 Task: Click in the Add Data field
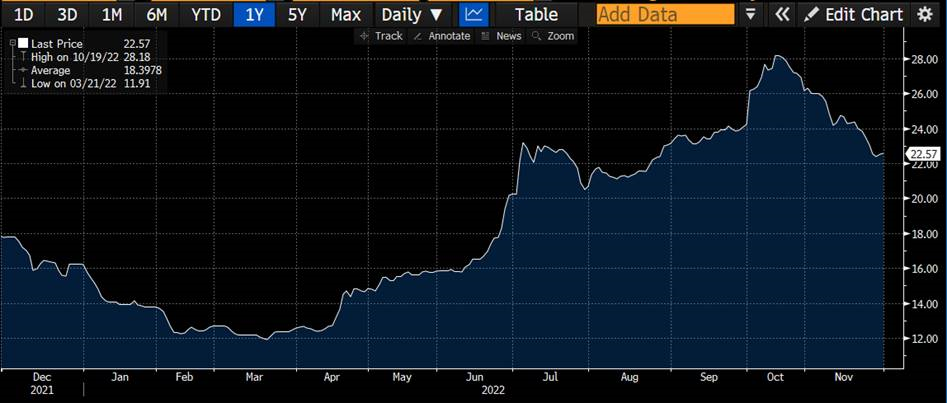click(x=665, y=14)
